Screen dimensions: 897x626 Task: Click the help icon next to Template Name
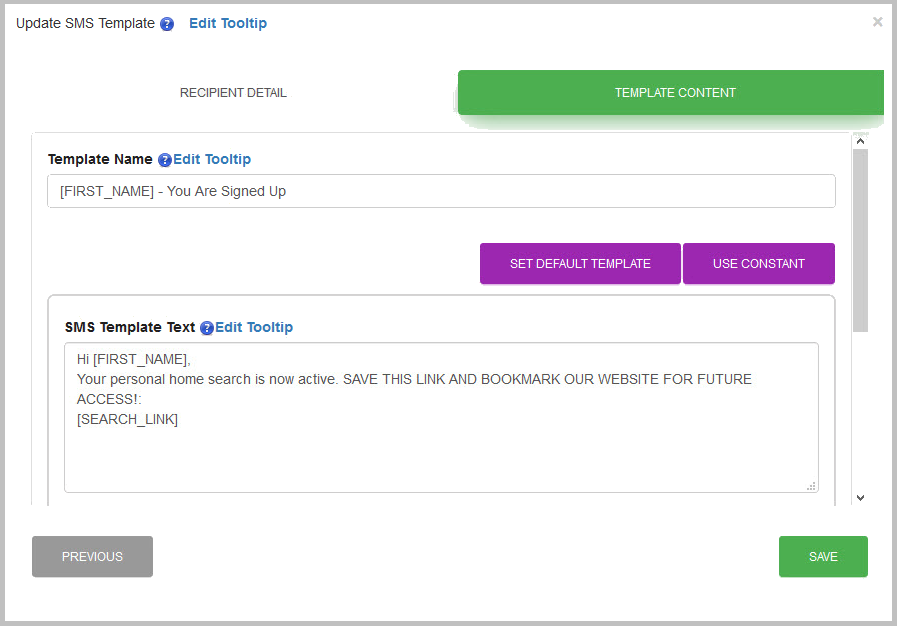click(x=165, y=160)
